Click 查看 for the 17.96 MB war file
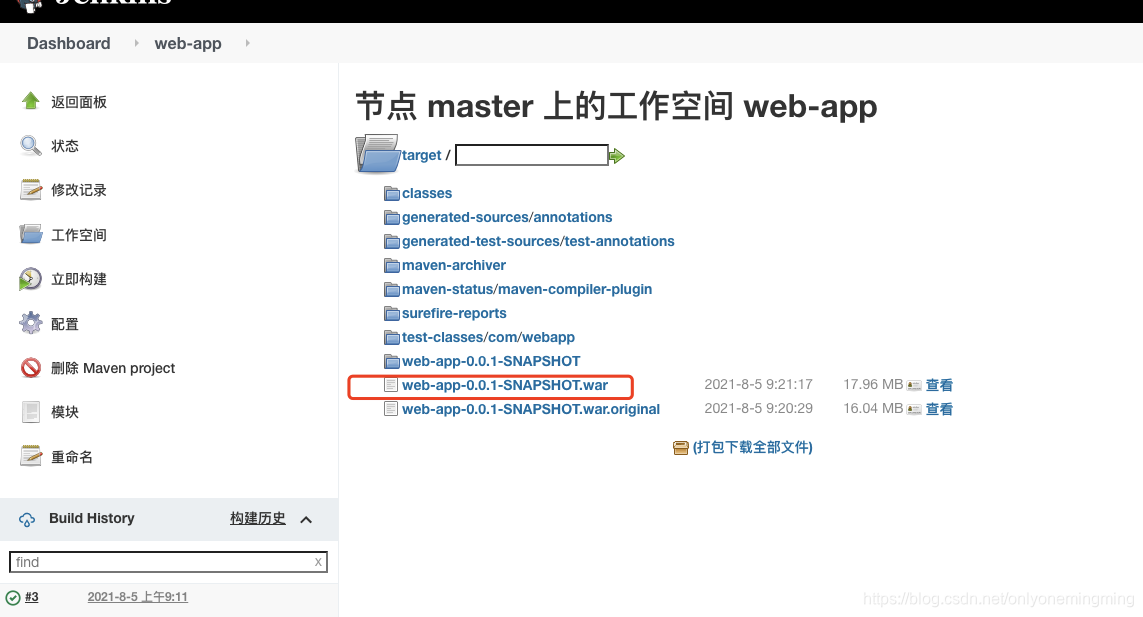Image resolution: width=1143 pixels, height=617 pixels. (939, 385)
